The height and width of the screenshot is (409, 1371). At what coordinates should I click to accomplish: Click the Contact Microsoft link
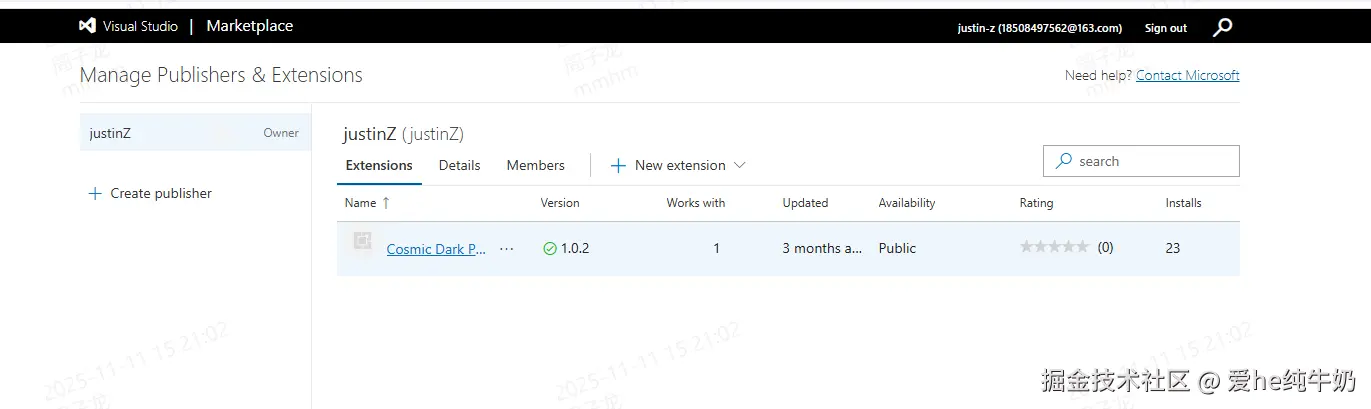click(x=1187, y=76)
